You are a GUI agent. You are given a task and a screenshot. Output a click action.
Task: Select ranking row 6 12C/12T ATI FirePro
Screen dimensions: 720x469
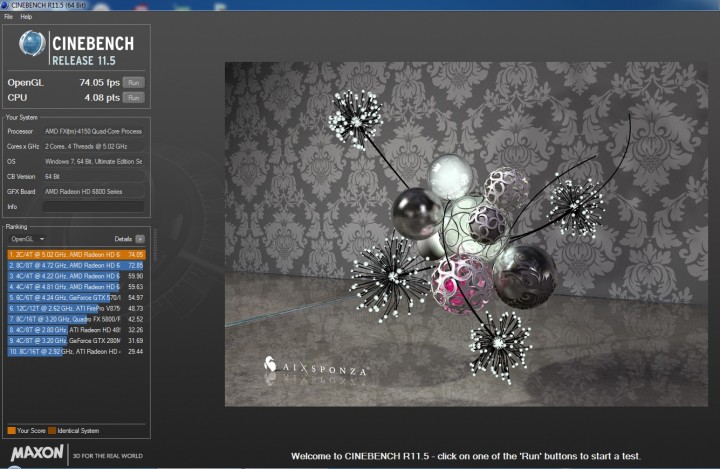pos(76,308)
